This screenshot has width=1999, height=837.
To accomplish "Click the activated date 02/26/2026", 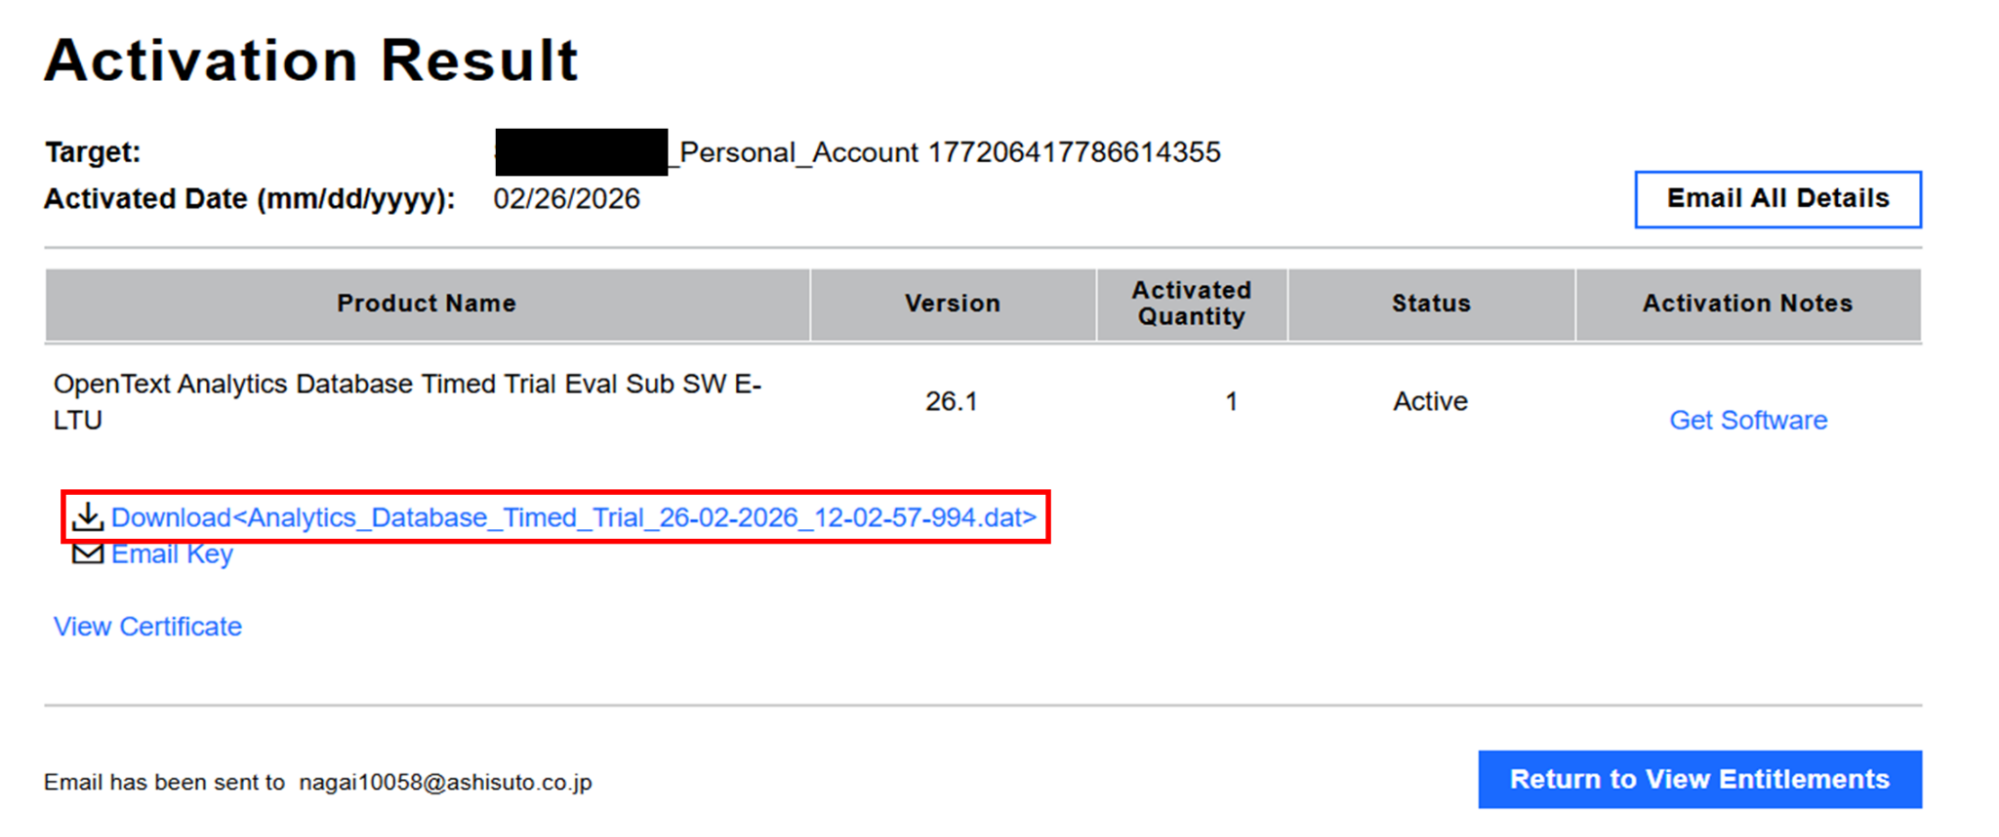I will 566,199.
